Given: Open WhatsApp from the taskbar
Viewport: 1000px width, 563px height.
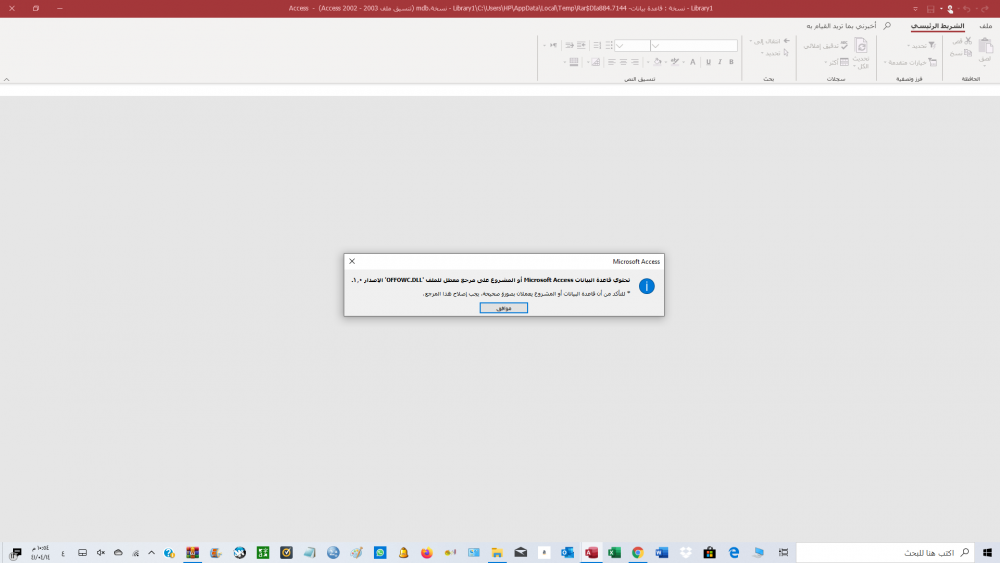Looking at the screenshot, I should pos(380,553).
